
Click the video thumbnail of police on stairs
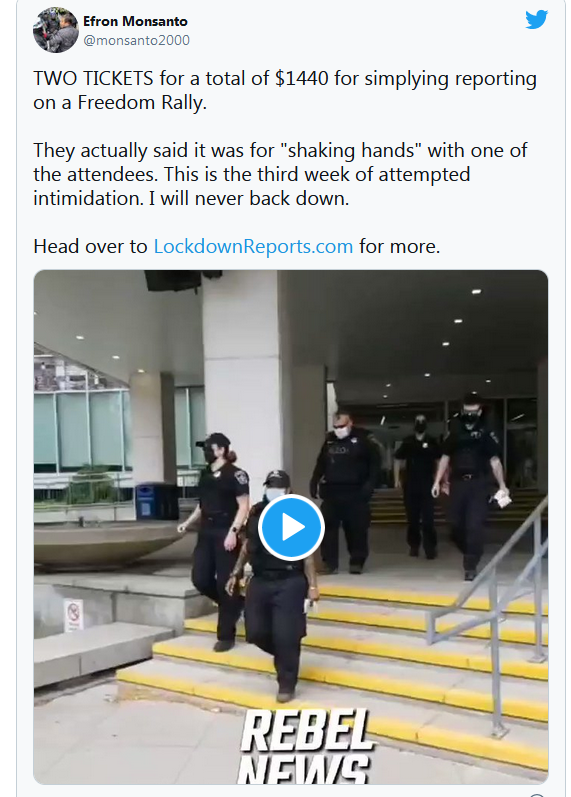pyautogui.click(x=291, y=527)
